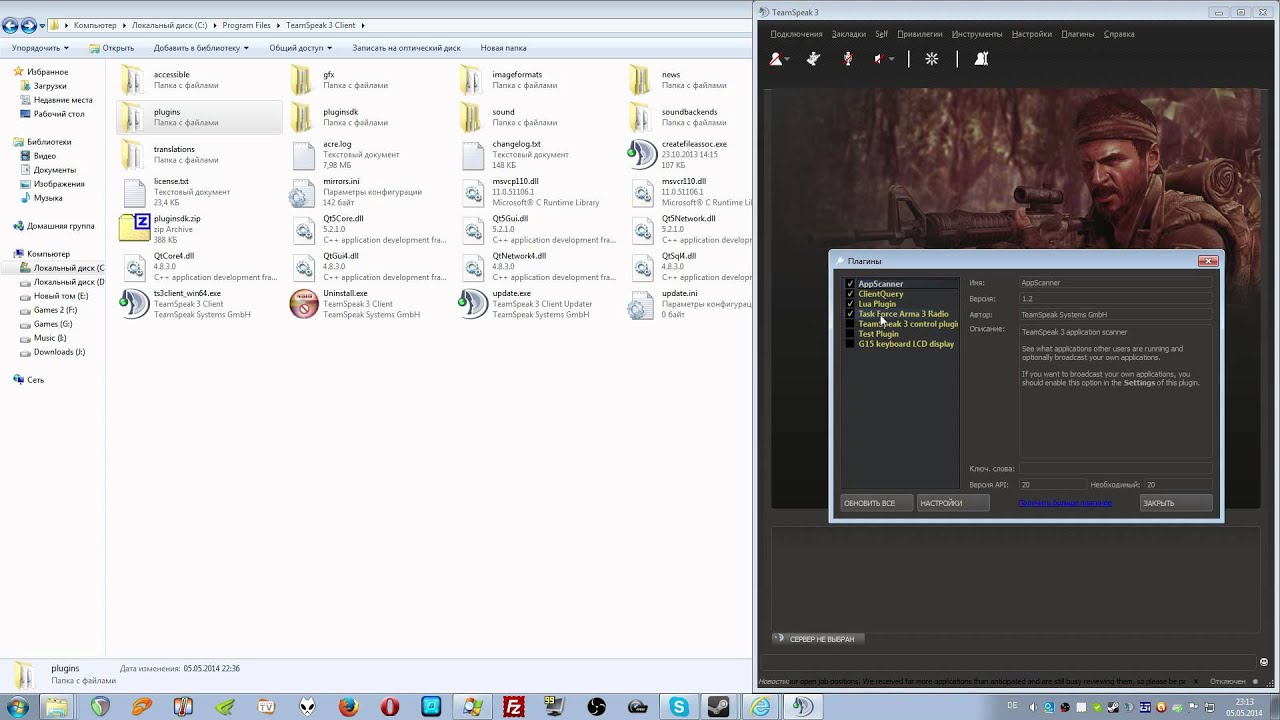Viewport: 1280px width, 720px height.
Task: Select the createfileassoc.exe icon
Action: [x=642, y=154]
